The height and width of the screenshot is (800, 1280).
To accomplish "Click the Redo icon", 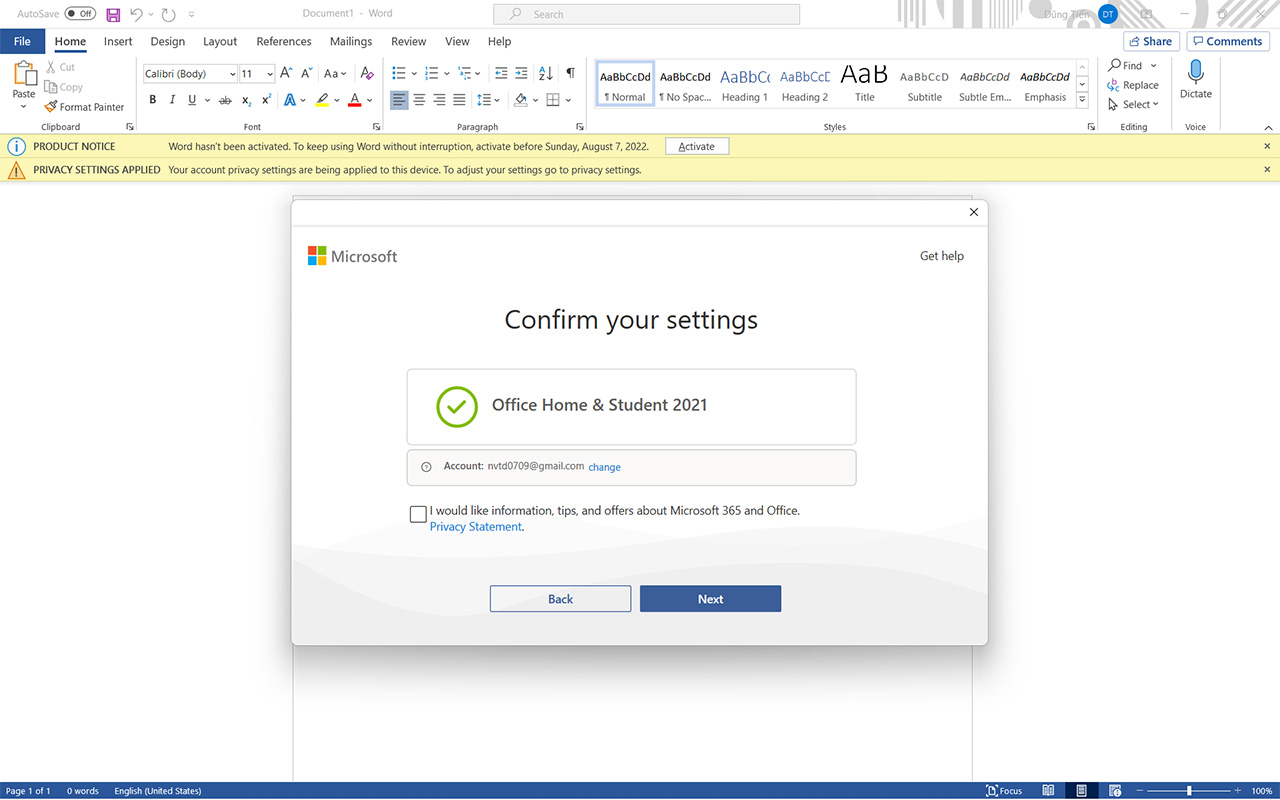I will (x=168, y=15).
